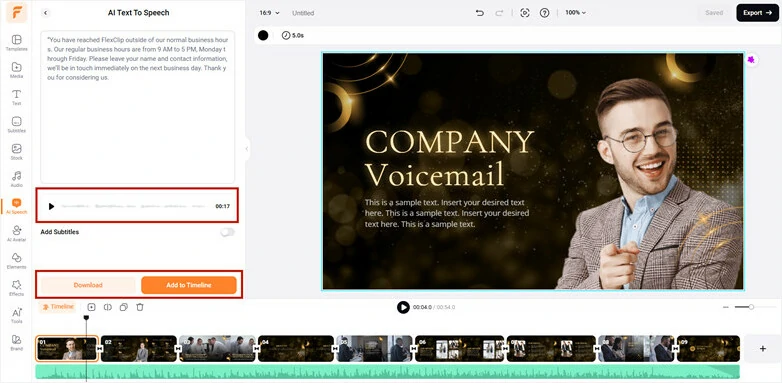Click the timeline playhead marker
This screenshot has width=782, height=383.
coord(86,318)
